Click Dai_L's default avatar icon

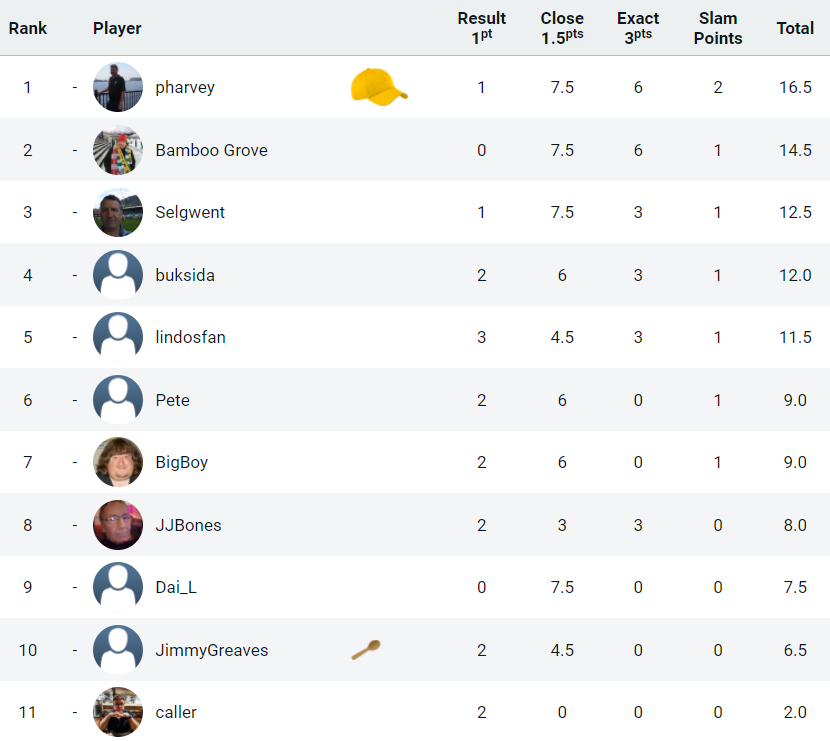(x=118, y=587)
